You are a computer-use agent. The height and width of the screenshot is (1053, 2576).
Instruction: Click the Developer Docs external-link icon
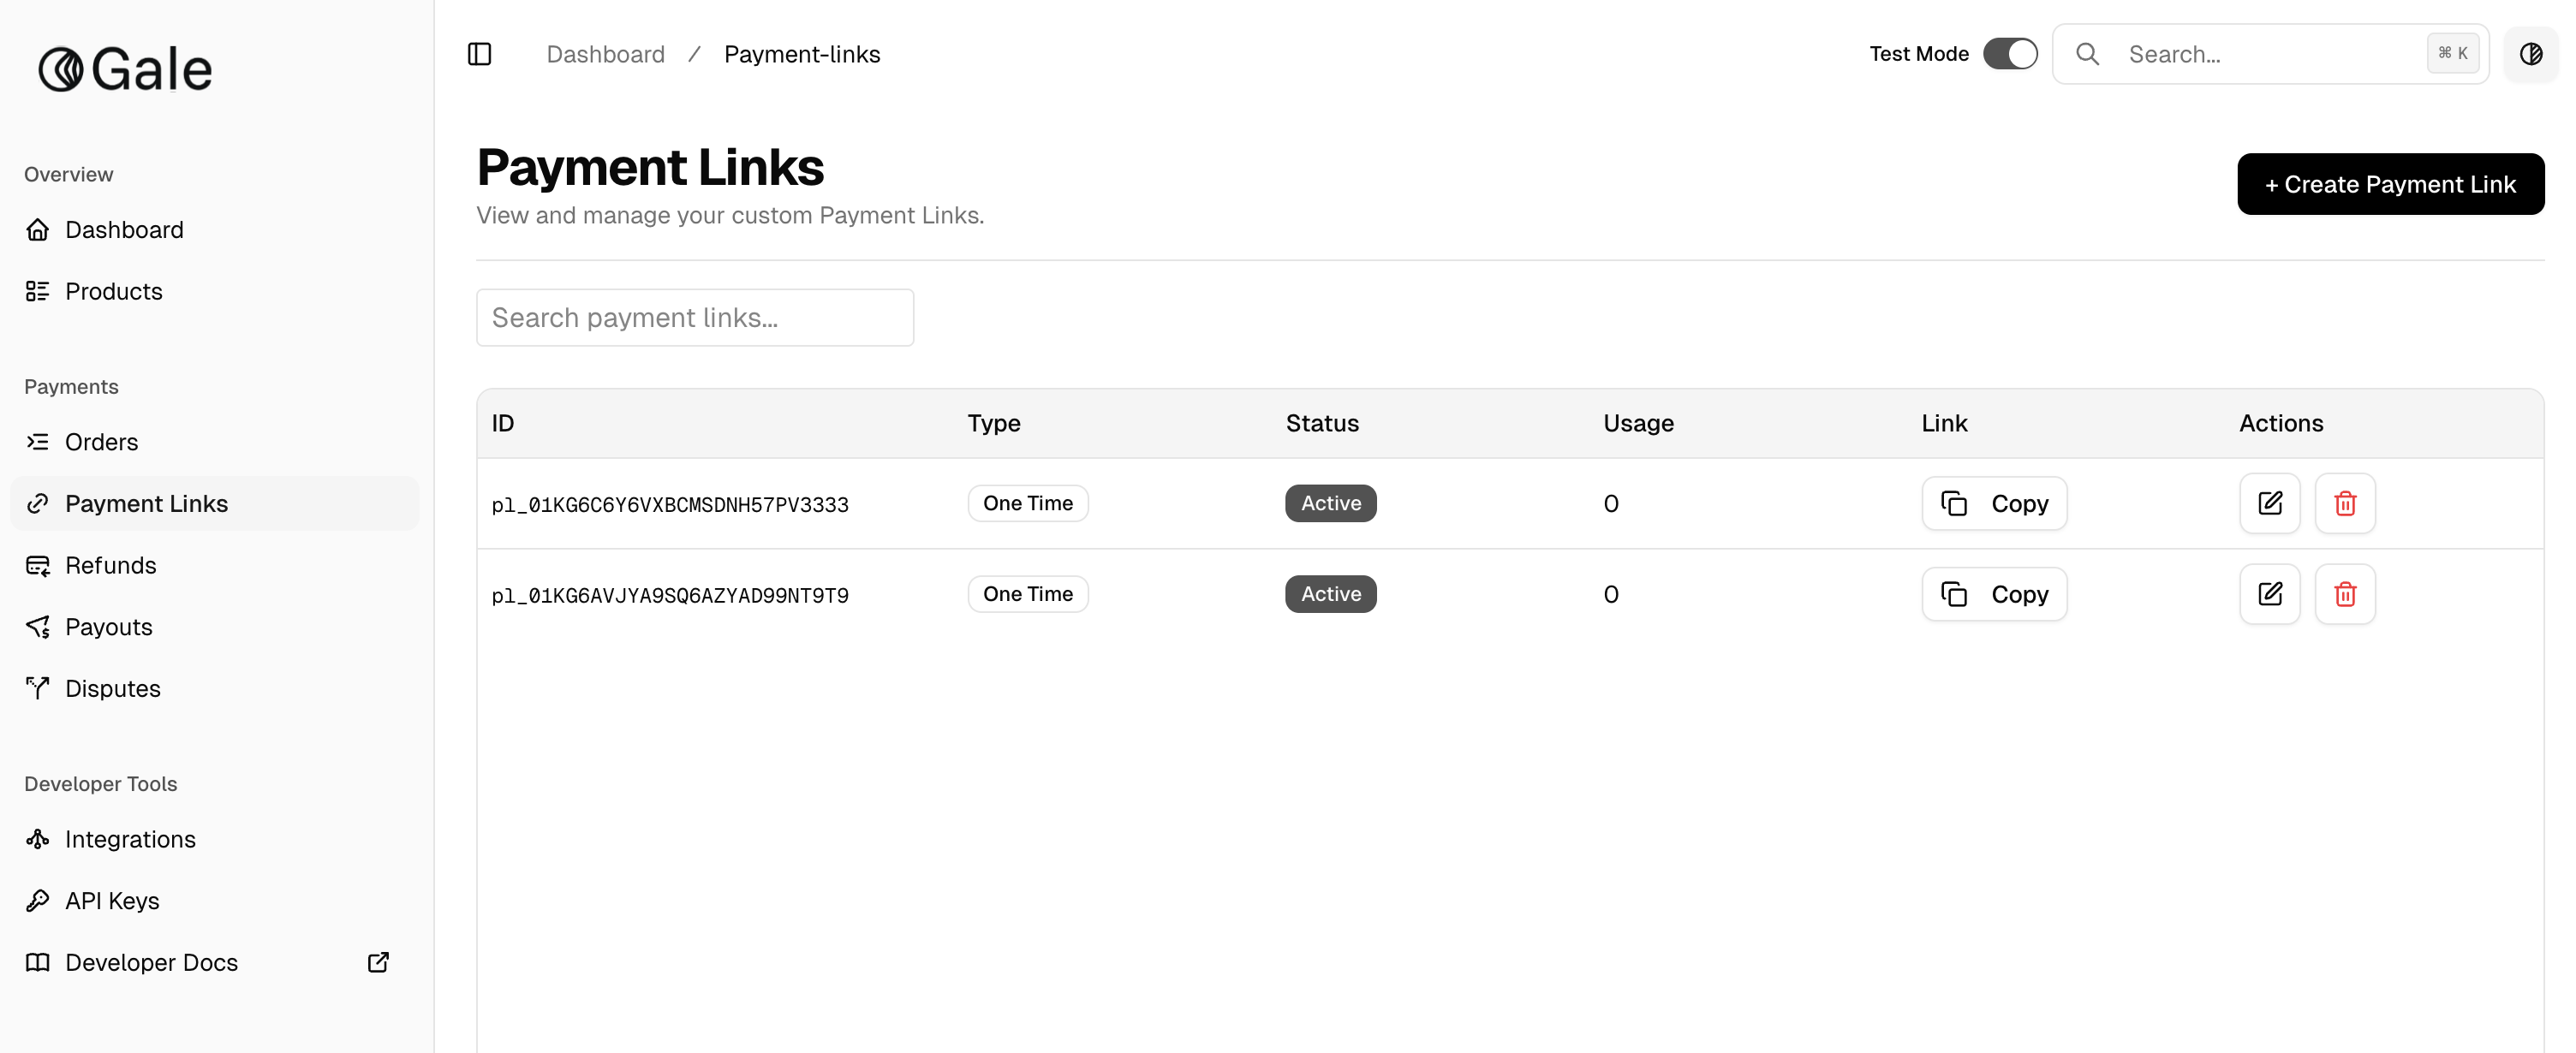click(378, 962)
